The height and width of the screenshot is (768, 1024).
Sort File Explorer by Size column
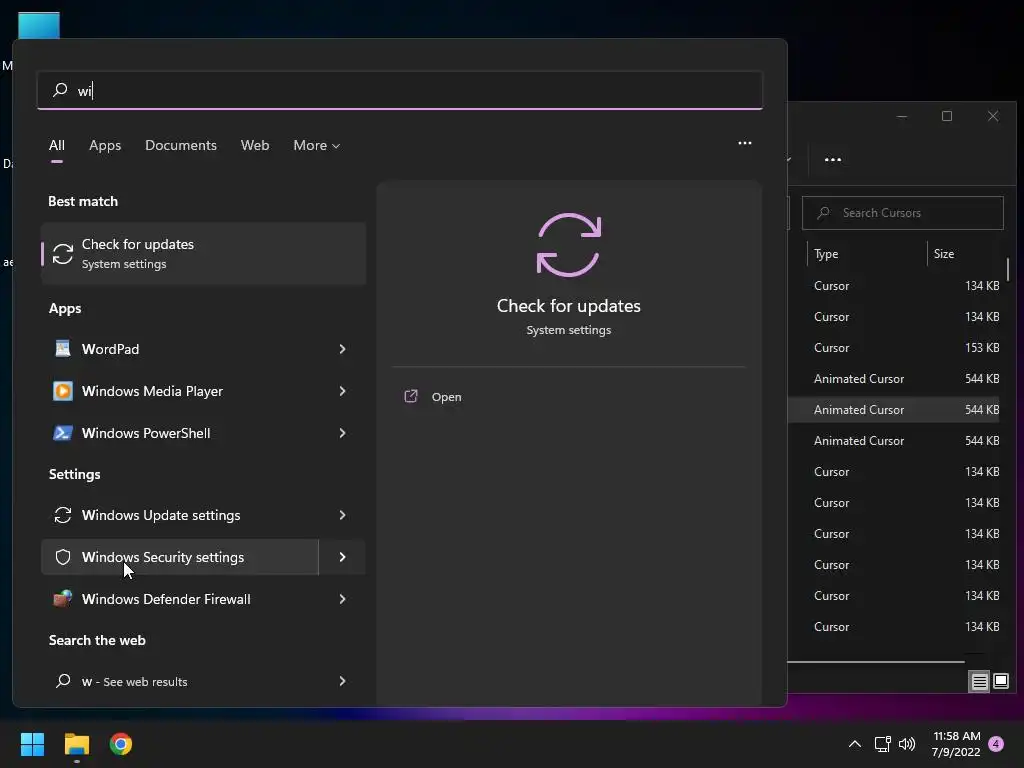click(x=944, y=254)
